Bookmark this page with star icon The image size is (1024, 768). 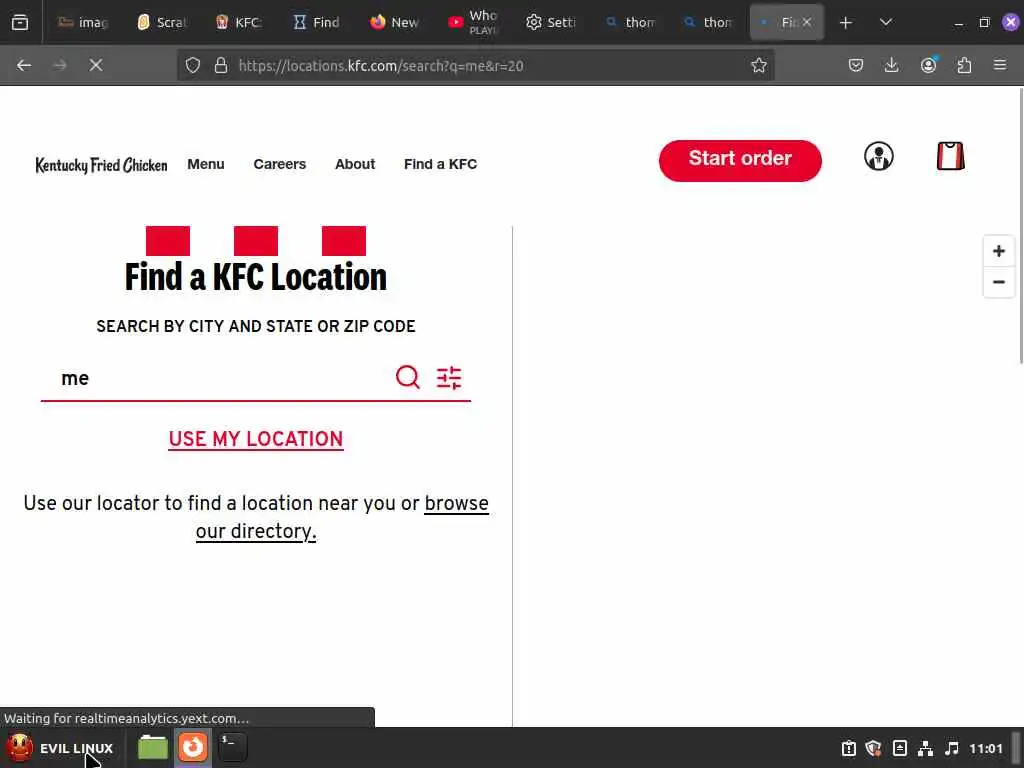pyautogui.click(x=758, y=65)
